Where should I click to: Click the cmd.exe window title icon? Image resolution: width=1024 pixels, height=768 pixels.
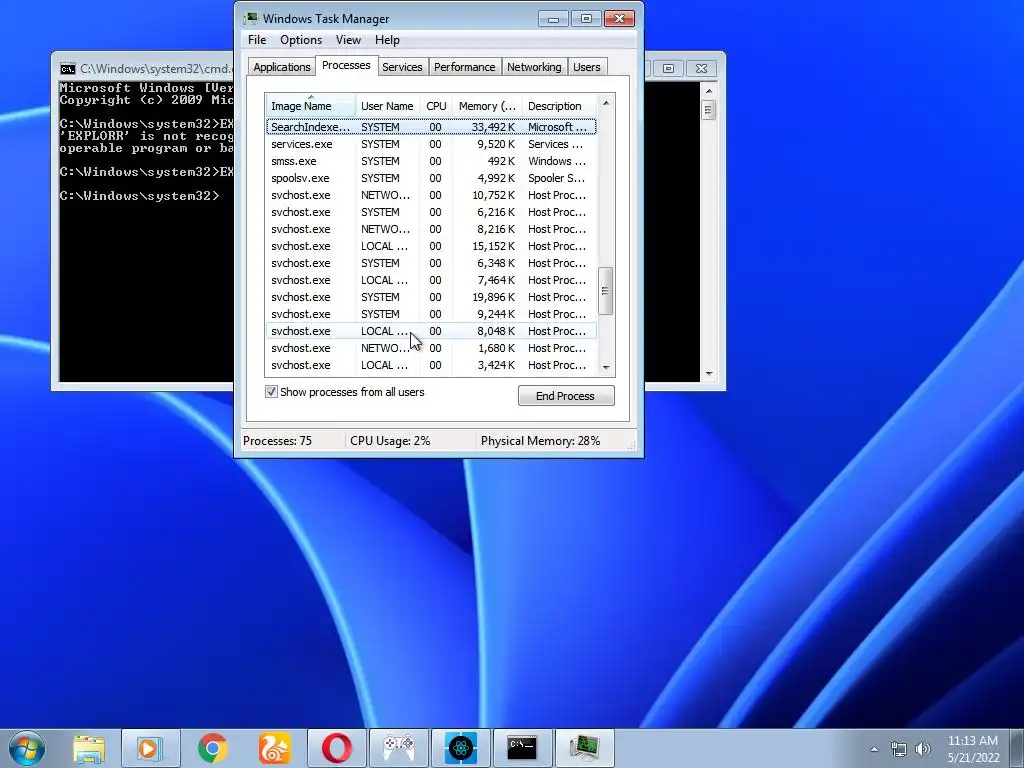67,69
